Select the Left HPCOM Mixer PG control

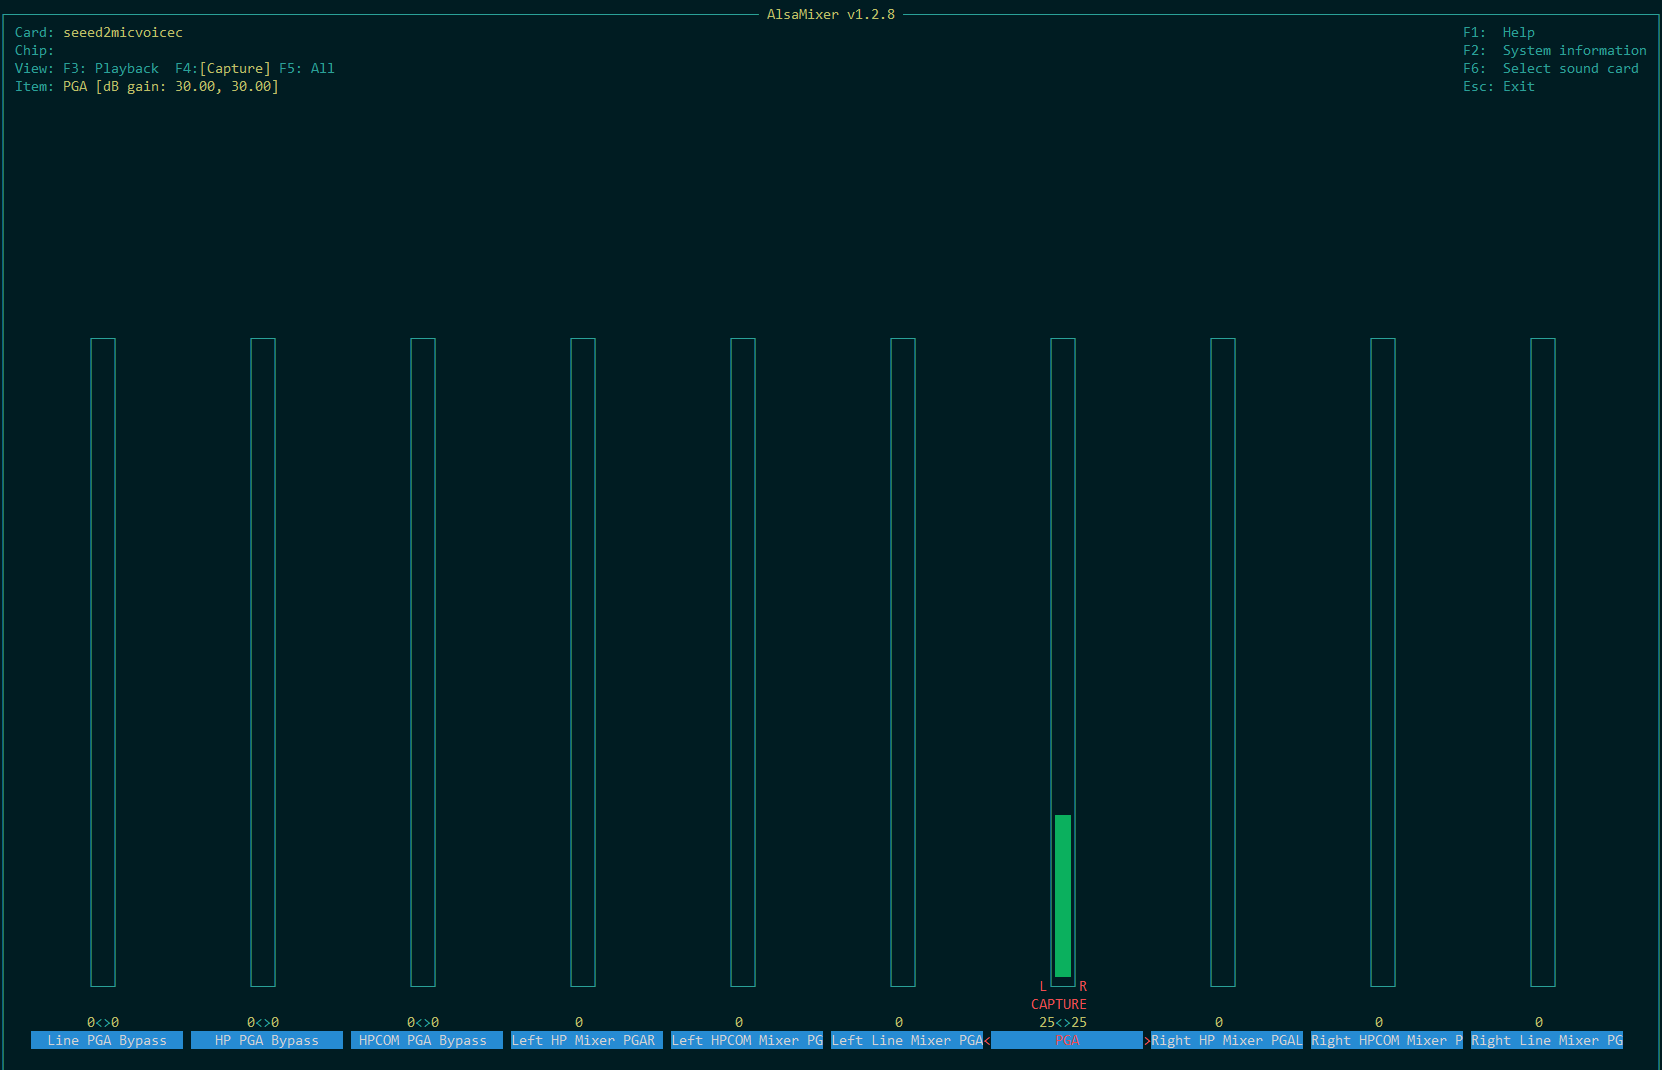pyautogui.click(x=747, y=1040)
